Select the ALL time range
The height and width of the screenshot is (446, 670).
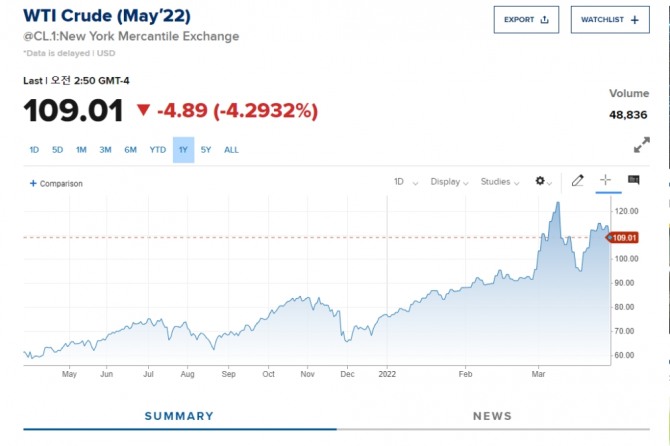(231, 150)
